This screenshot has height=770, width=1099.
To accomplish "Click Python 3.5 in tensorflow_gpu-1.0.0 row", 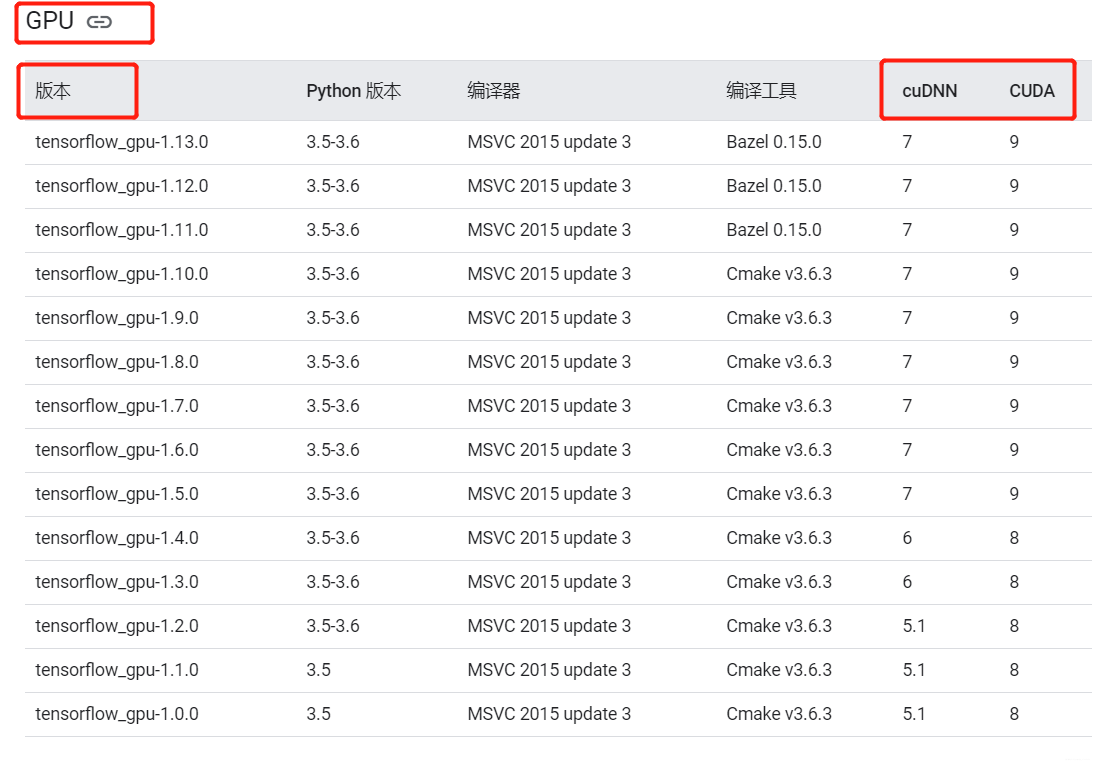I will (x=318, y=715).
